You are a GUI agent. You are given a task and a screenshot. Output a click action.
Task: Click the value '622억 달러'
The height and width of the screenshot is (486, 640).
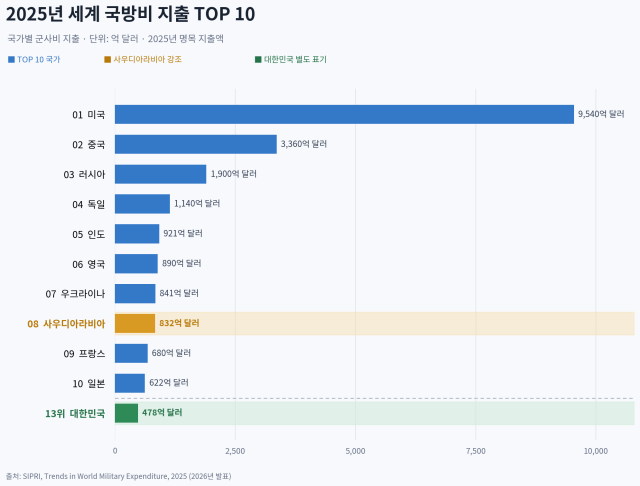pyautogui.click(x=169, y=382)
